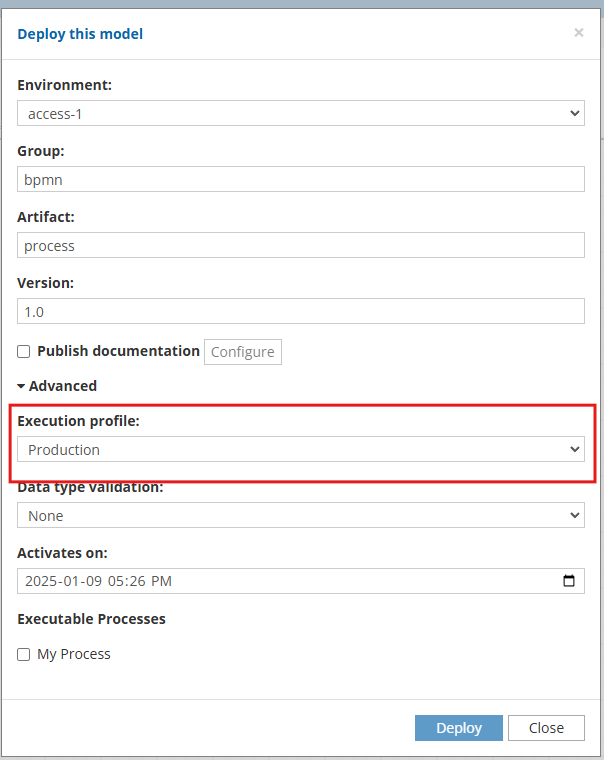
Task: Click the Group field containing bpmn
Action: click(x=301, y=179)
